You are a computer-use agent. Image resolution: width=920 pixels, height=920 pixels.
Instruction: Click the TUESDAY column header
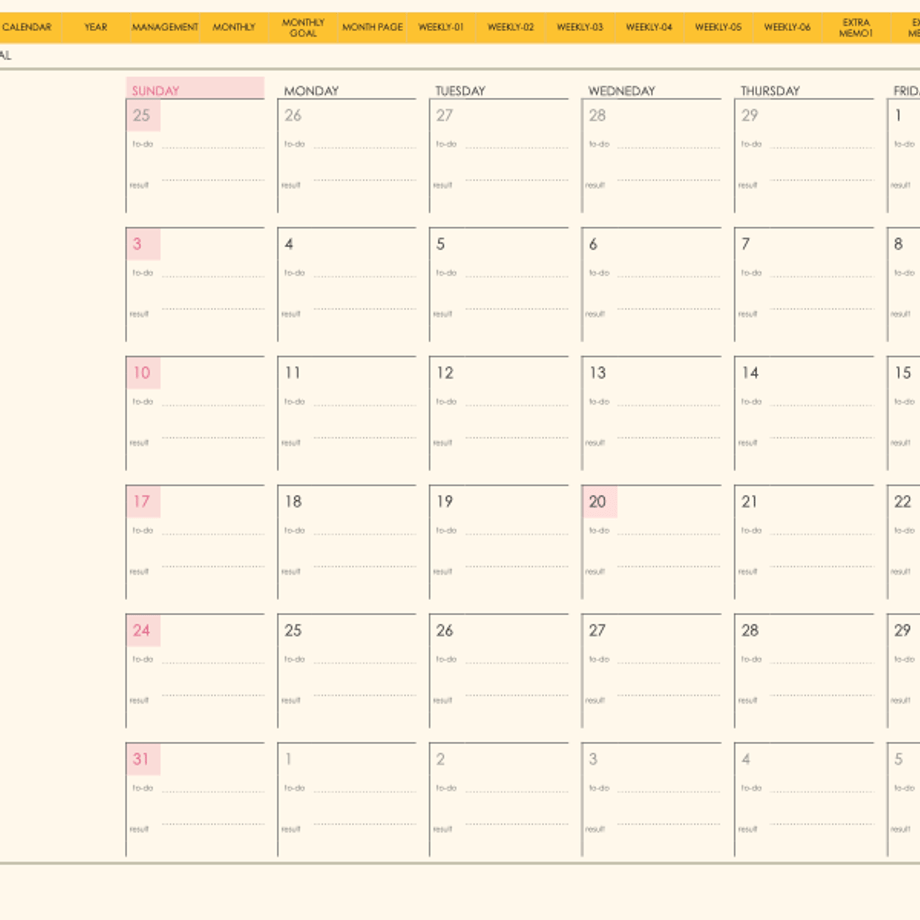(x=460, y=91)
